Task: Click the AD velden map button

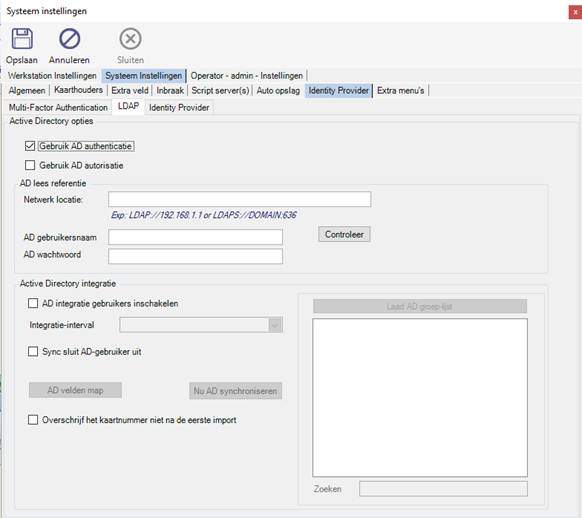Action: pos(75,390)
